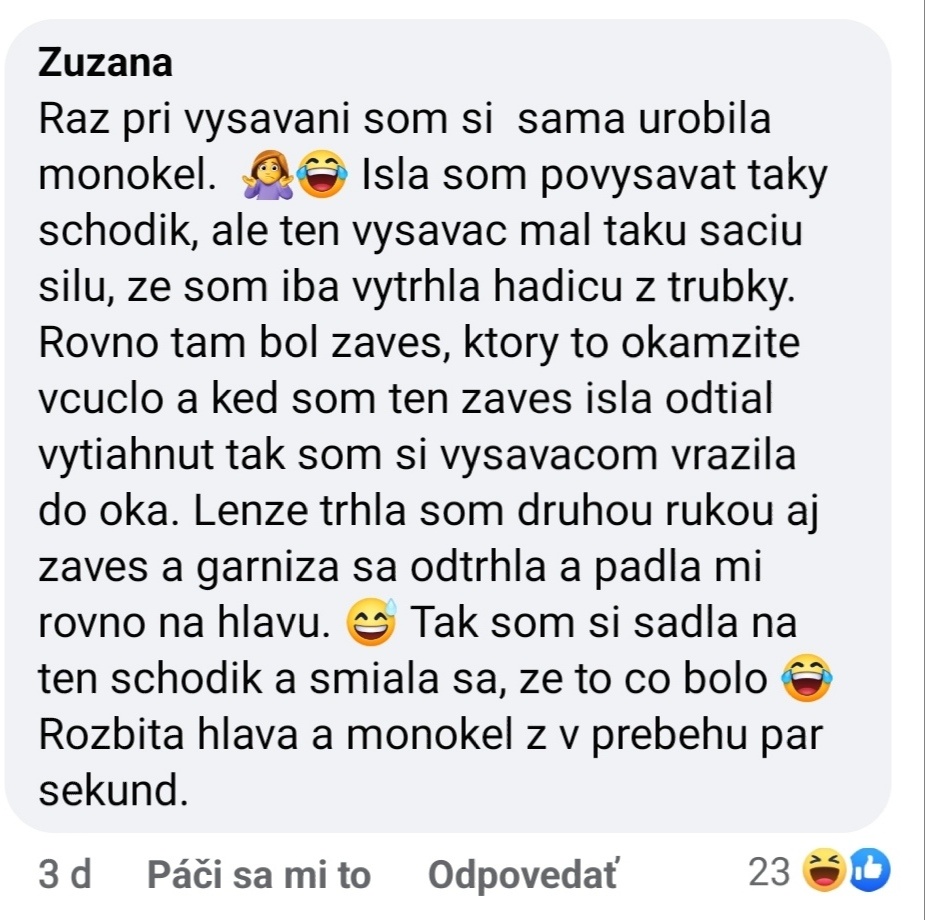Click the sweat-smile emoji after "na hlavu."
This screenshot has height=920, width=925.
[x=372, y=622]
